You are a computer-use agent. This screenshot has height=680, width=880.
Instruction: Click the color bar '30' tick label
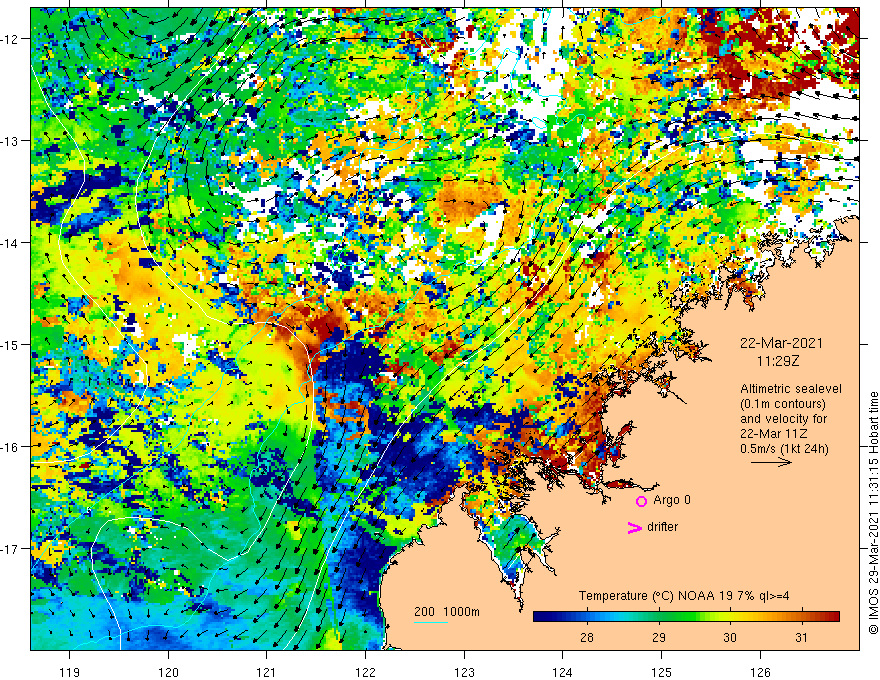[x=730, y=637]
